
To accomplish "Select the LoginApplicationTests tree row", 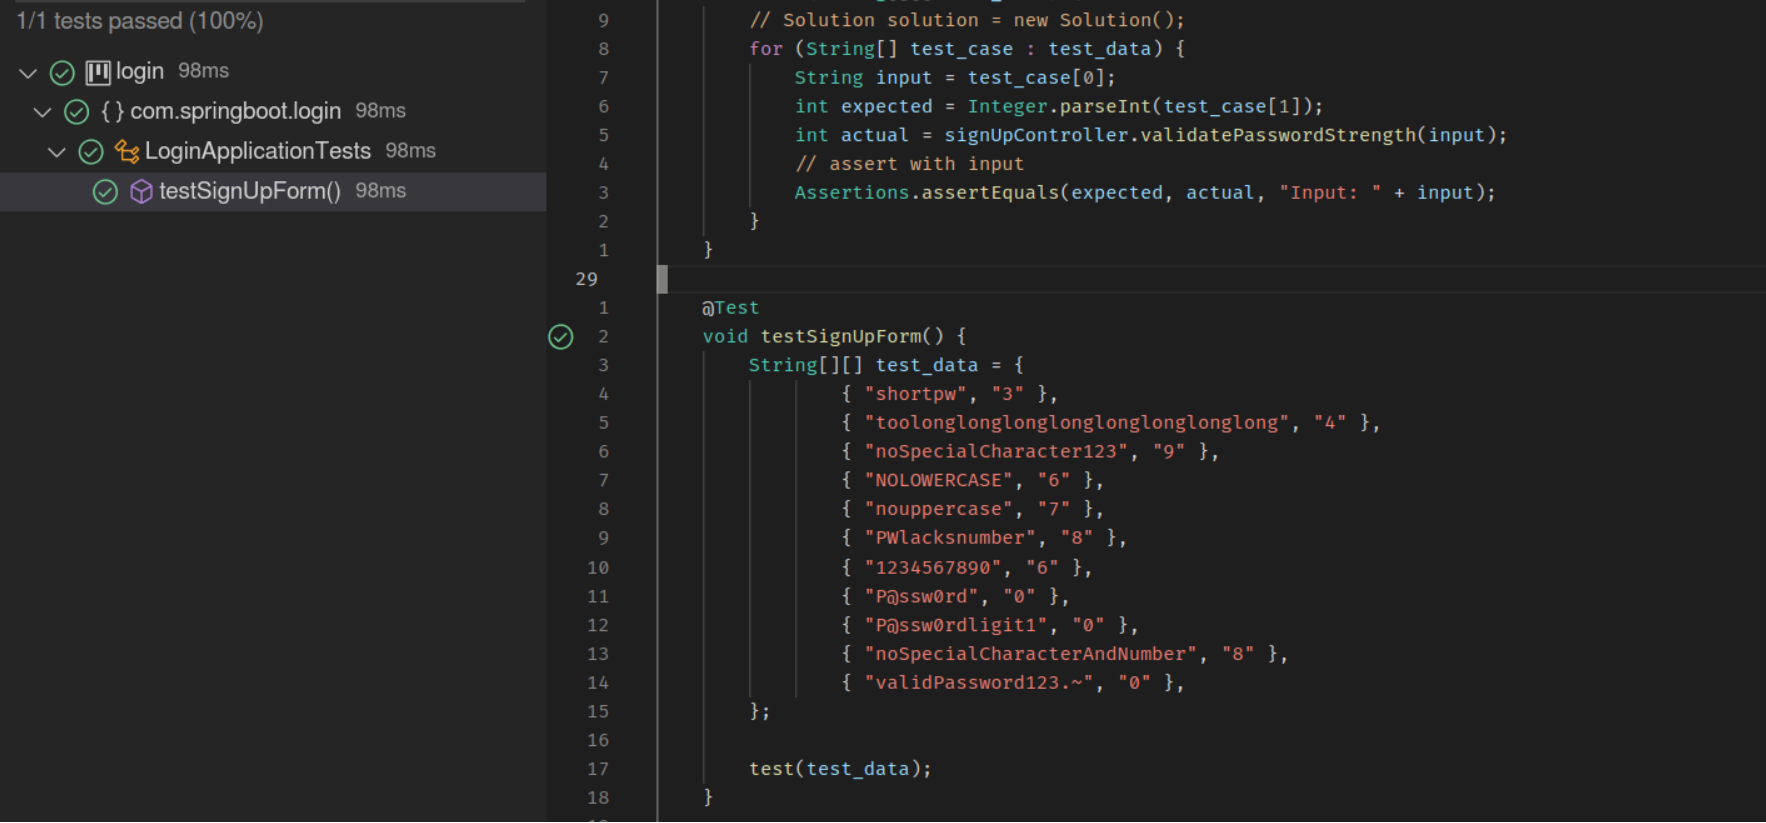I will coord(273,151).
